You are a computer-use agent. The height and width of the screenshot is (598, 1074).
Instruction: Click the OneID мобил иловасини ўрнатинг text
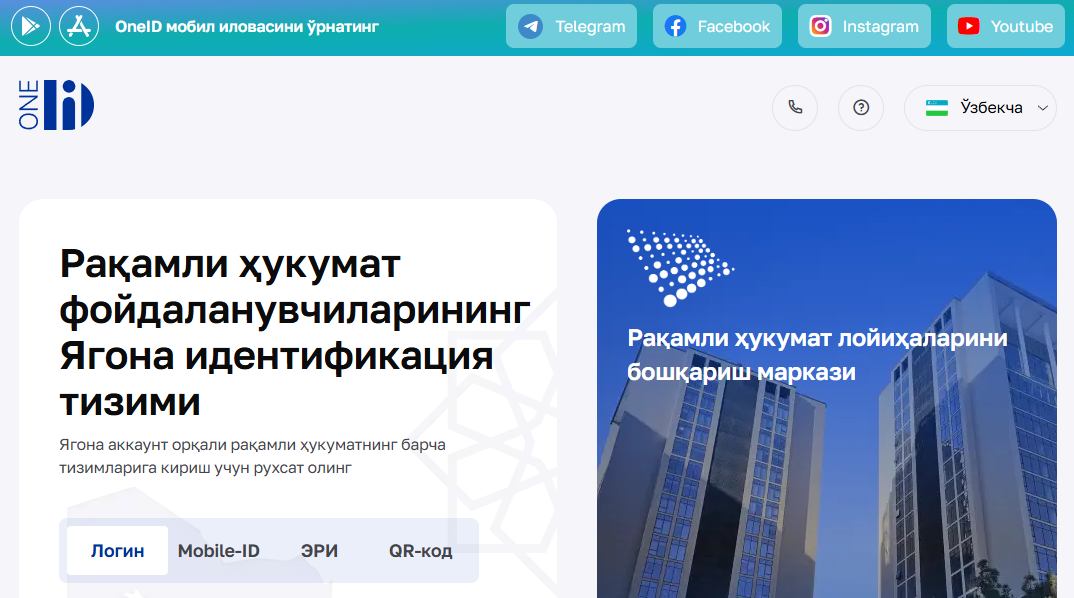247,27
